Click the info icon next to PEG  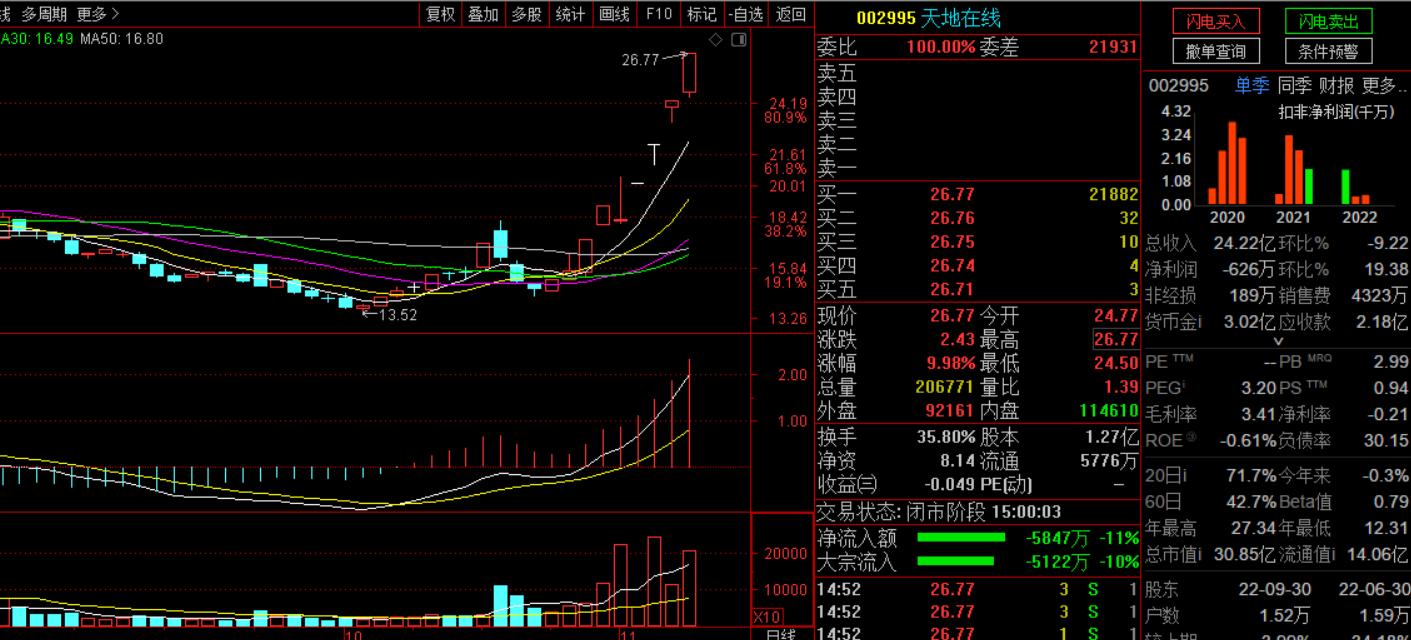1185,387
